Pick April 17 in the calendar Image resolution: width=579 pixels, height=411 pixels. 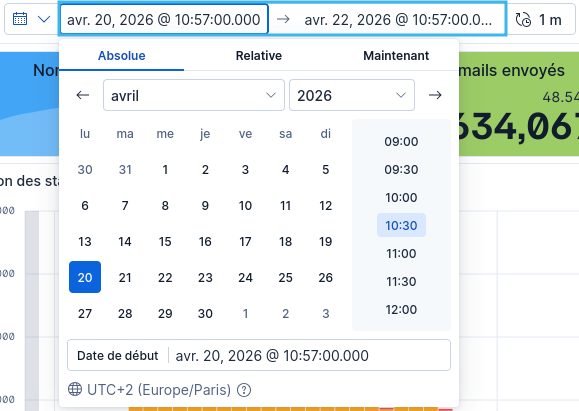click(x=245, y=241)
